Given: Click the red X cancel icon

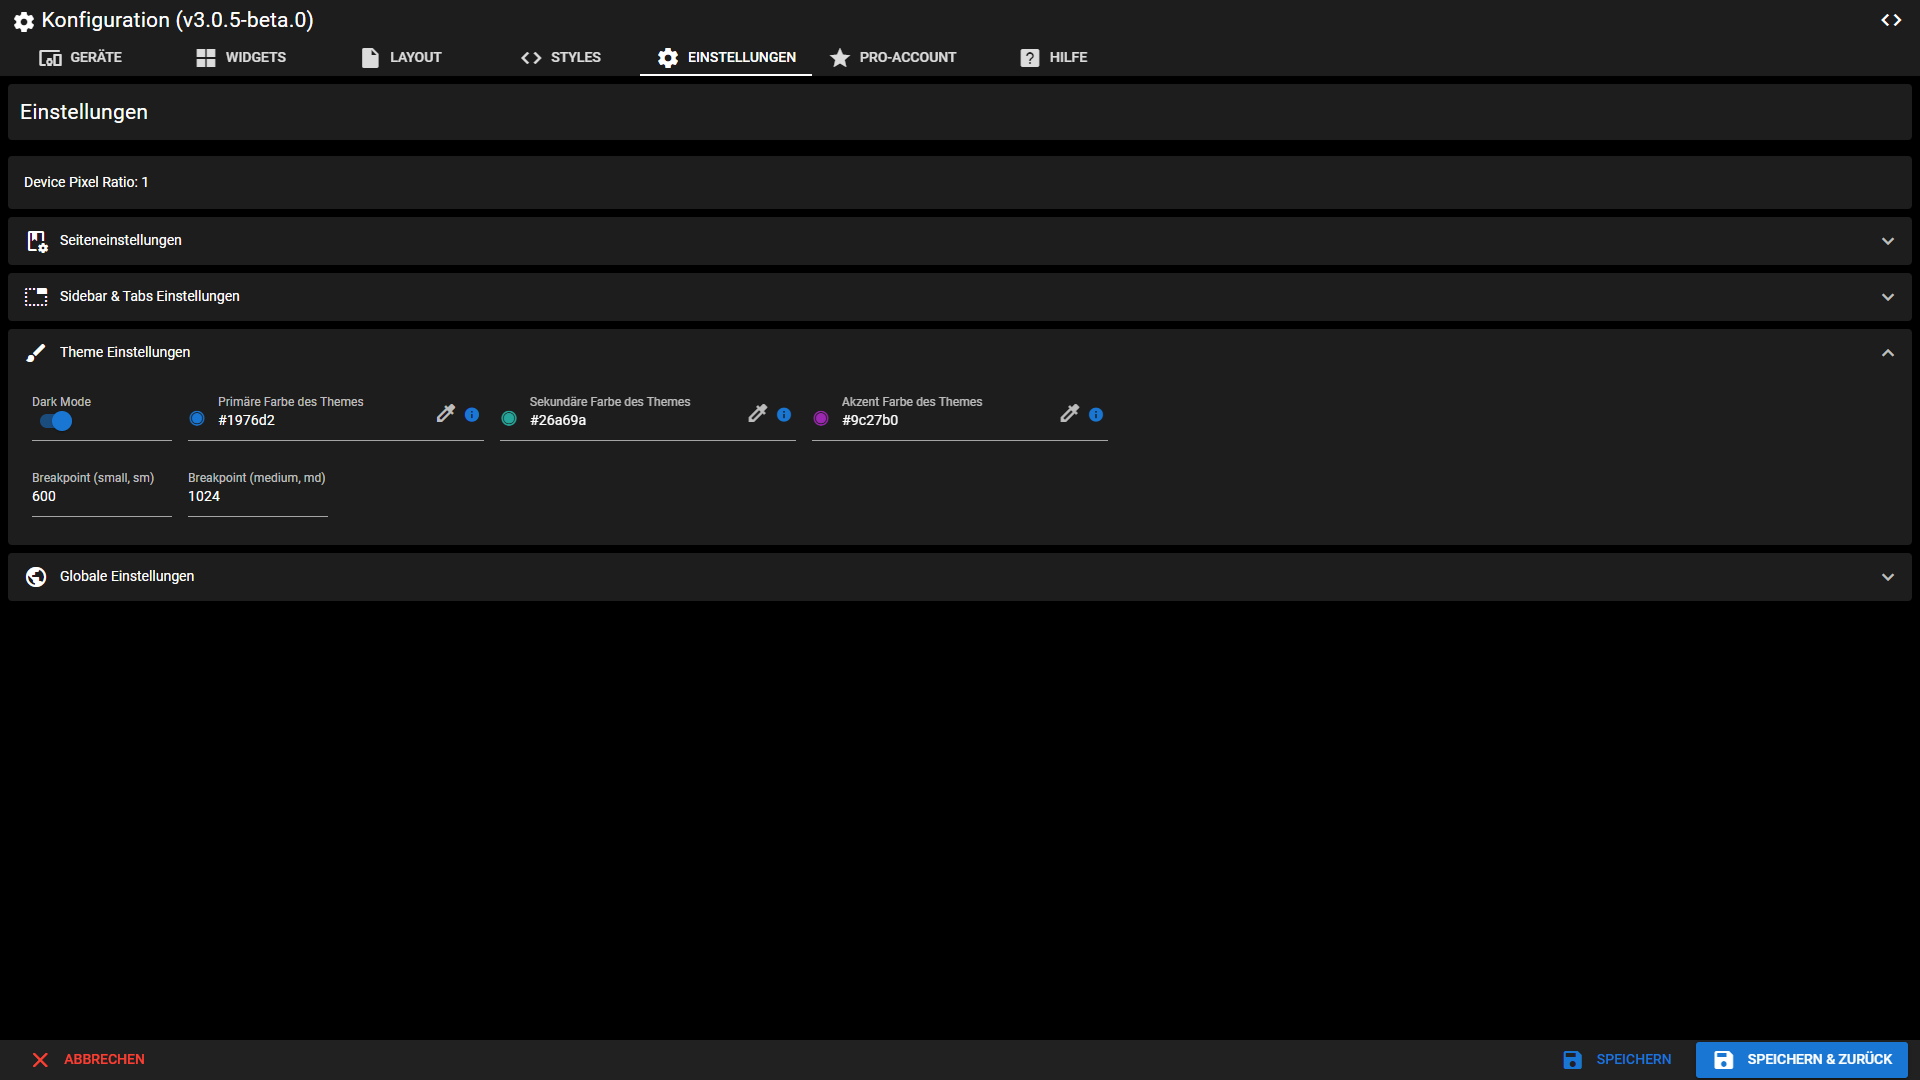Looking at the screenshot, I should [40, 1060].
